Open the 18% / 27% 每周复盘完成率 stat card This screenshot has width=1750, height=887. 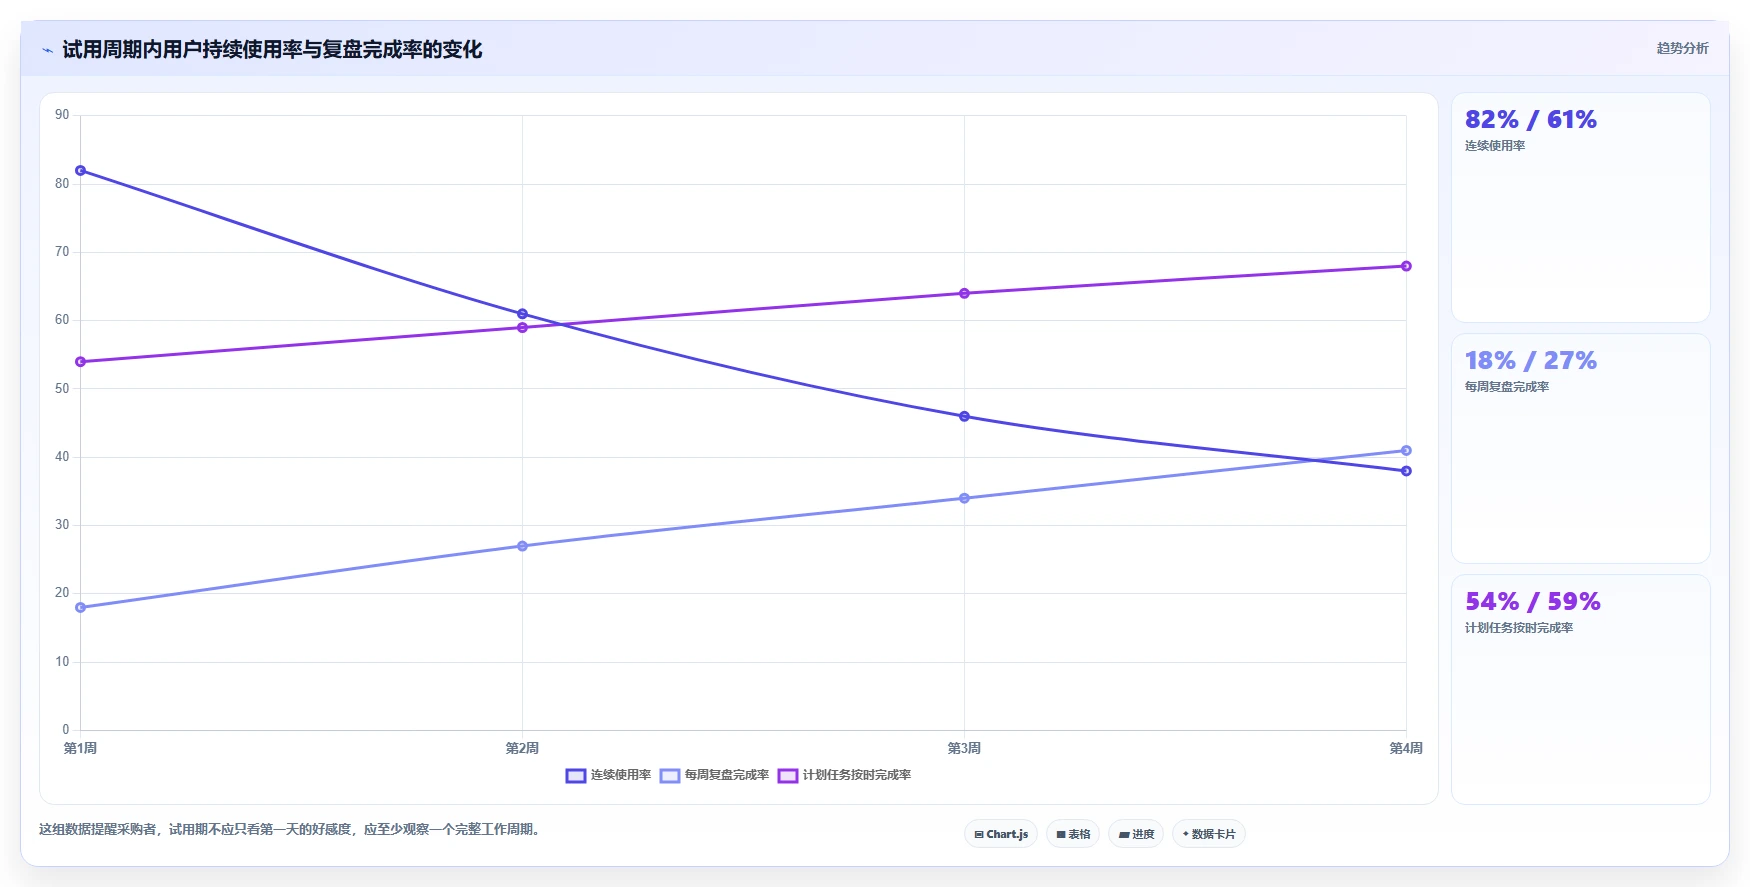click(x=1580, y=449)
